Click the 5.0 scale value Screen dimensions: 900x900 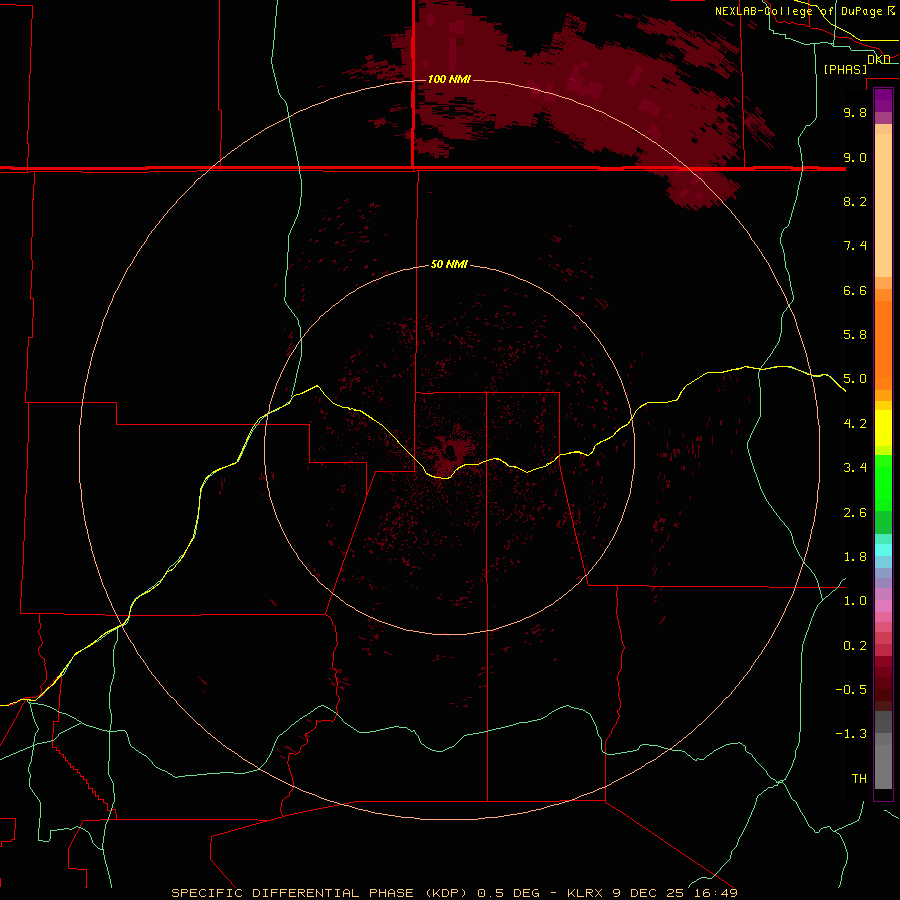[855, 379]
